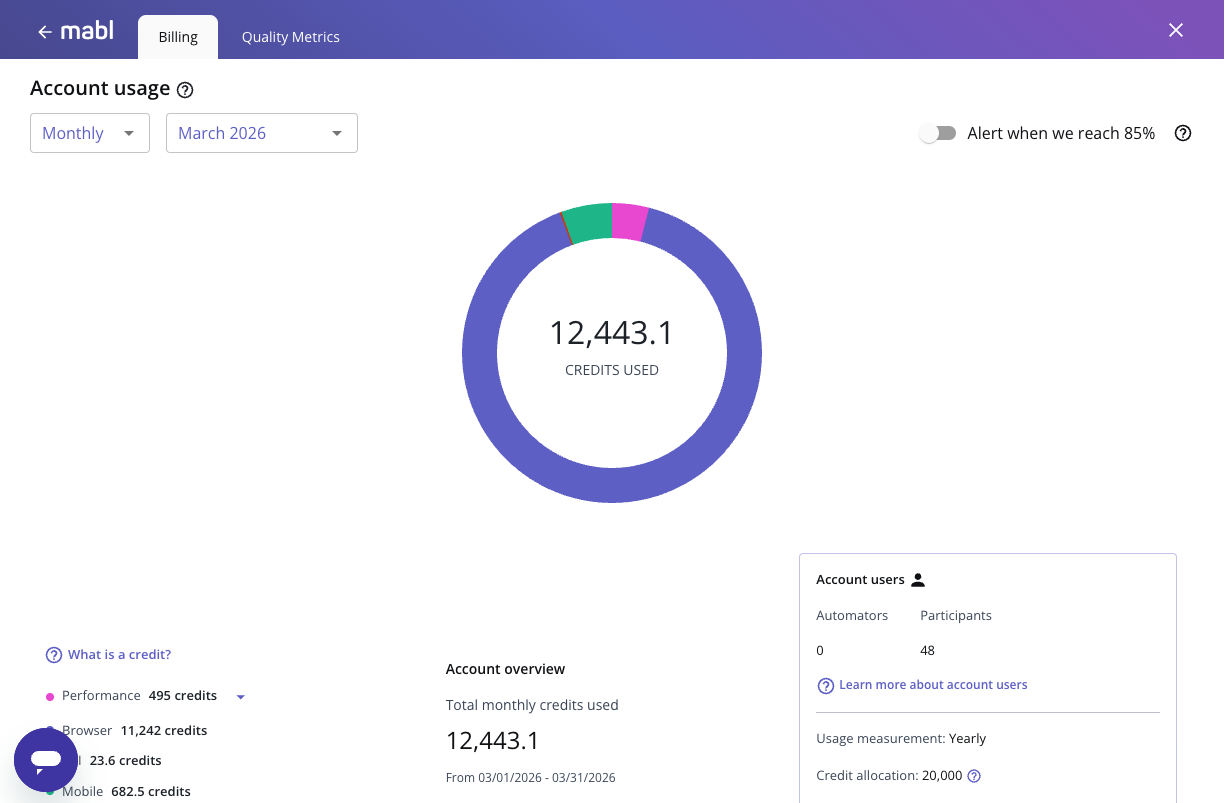This screenshot has height=803, width=1224.
Task: Click the help icon before Learn more about account users
Action: 826,685
